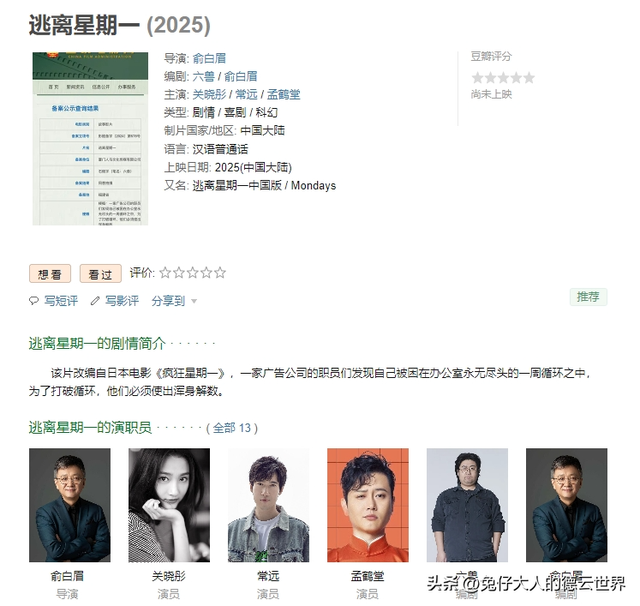Click the pencil icon beside 写影评
The image size is (640, 606).
[x=95, y=301]
